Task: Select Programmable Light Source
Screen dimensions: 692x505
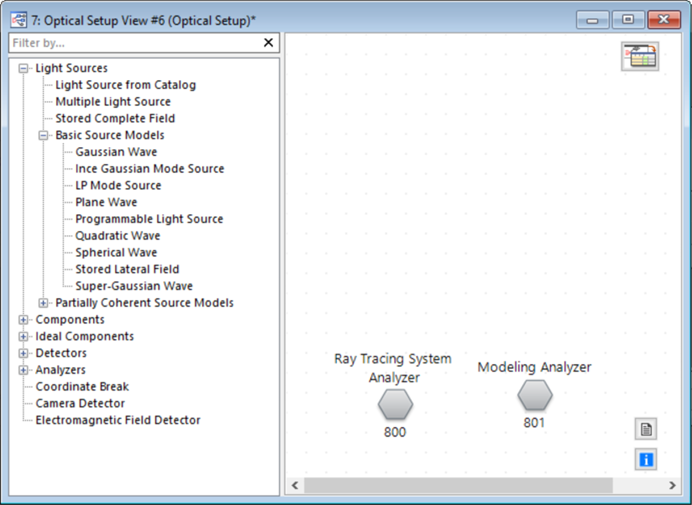Action: (149, 219)
